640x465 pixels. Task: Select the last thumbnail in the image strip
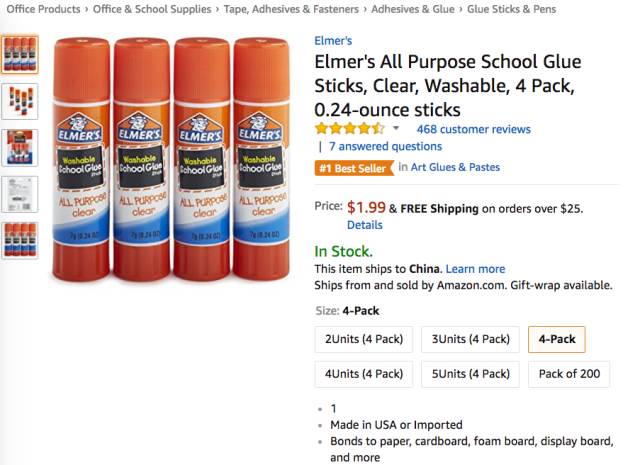(21, 241)
